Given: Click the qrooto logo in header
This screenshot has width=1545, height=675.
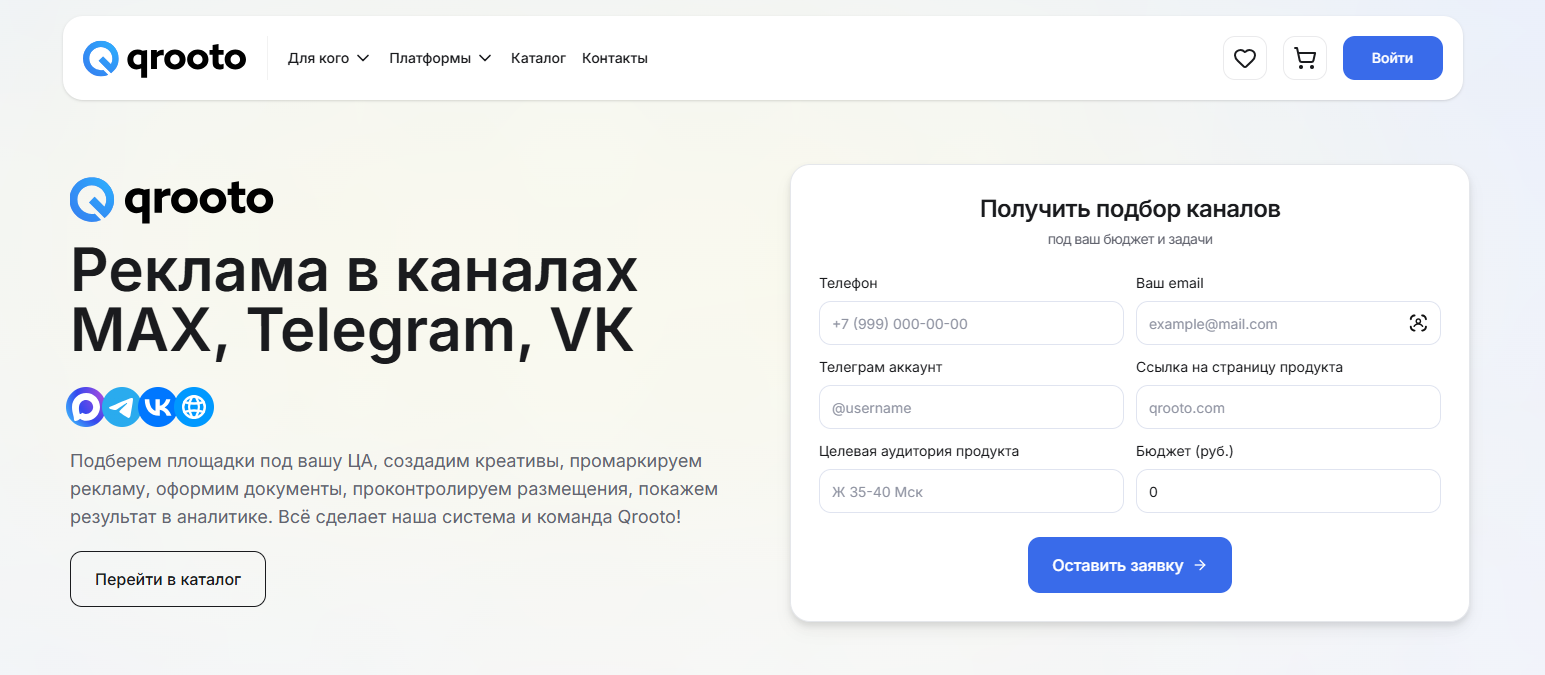Looking at the screenshot, I should pyautogui.click(x=164, y=58).
